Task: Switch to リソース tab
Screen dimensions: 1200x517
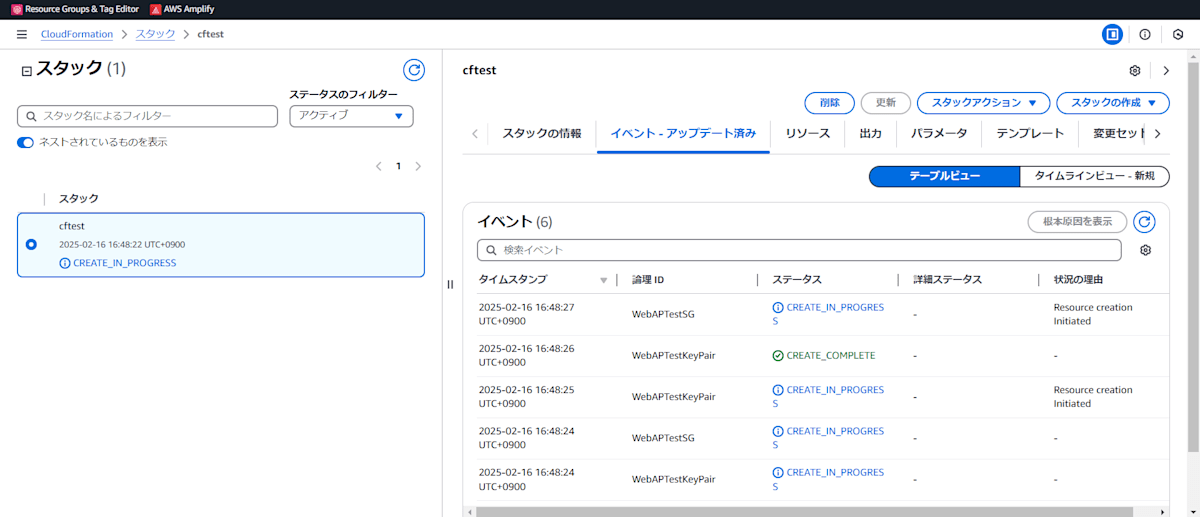Action: coord(807,133)
